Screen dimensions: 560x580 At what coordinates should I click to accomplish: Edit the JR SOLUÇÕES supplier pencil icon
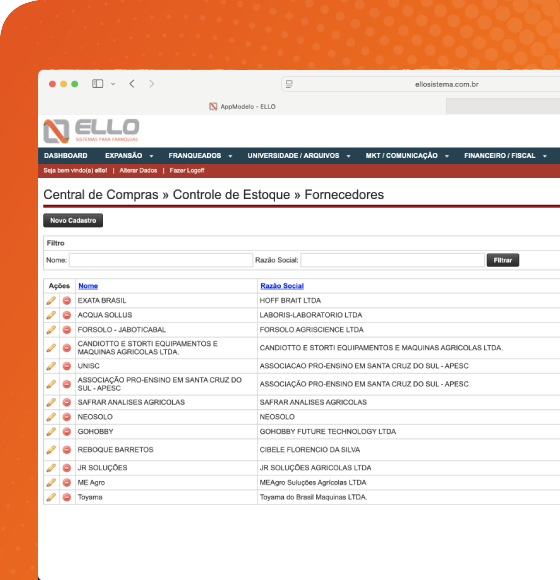coord(51,468)
